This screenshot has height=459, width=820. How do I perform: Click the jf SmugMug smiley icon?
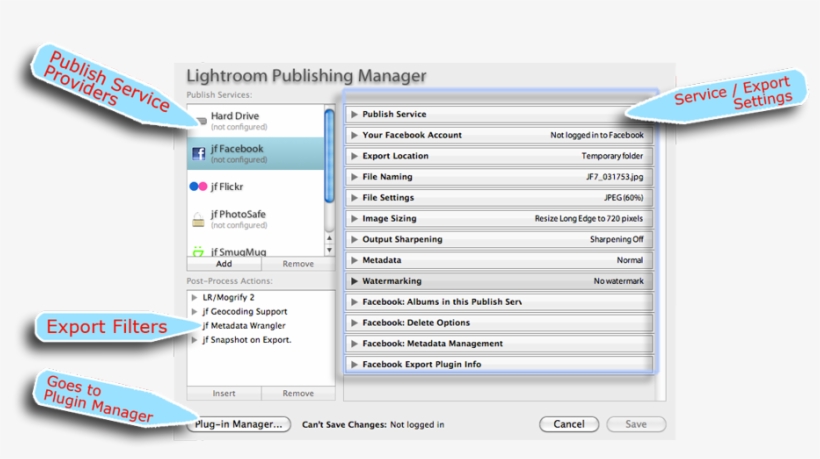point(198,251)
